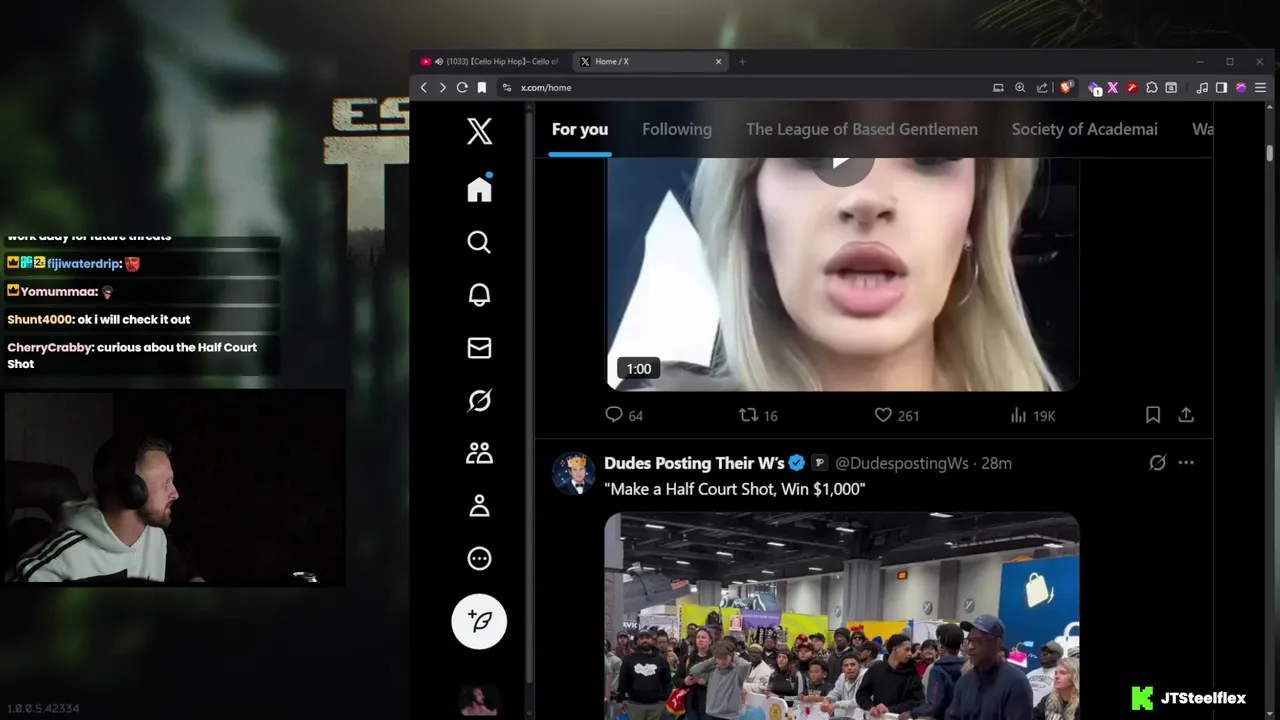Screen dimensions: 1280x720
Task: Go forward in browser history
Action: coord(442,88)
